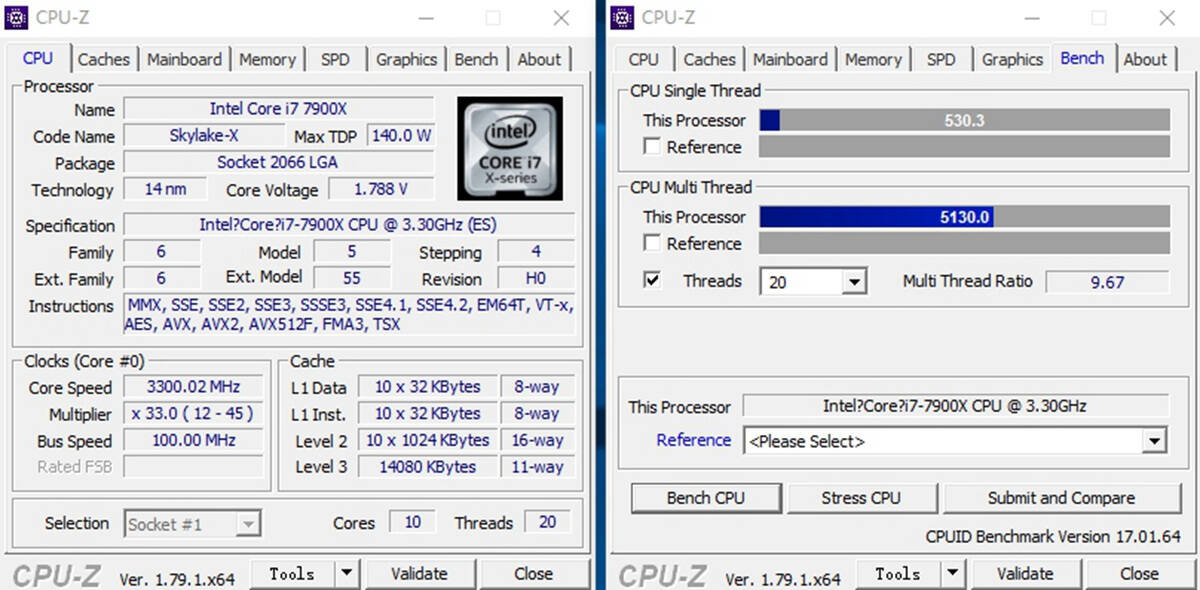Click the CPU-Z app icon in the Bench window title bar
1200x590 pixels.
tap(623, 17)
